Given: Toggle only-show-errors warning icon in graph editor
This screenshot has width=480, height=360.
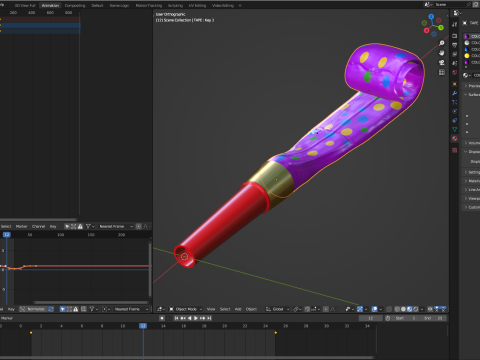Looking at the screenshot, I should pyautogui.click(x=76, y=309).
